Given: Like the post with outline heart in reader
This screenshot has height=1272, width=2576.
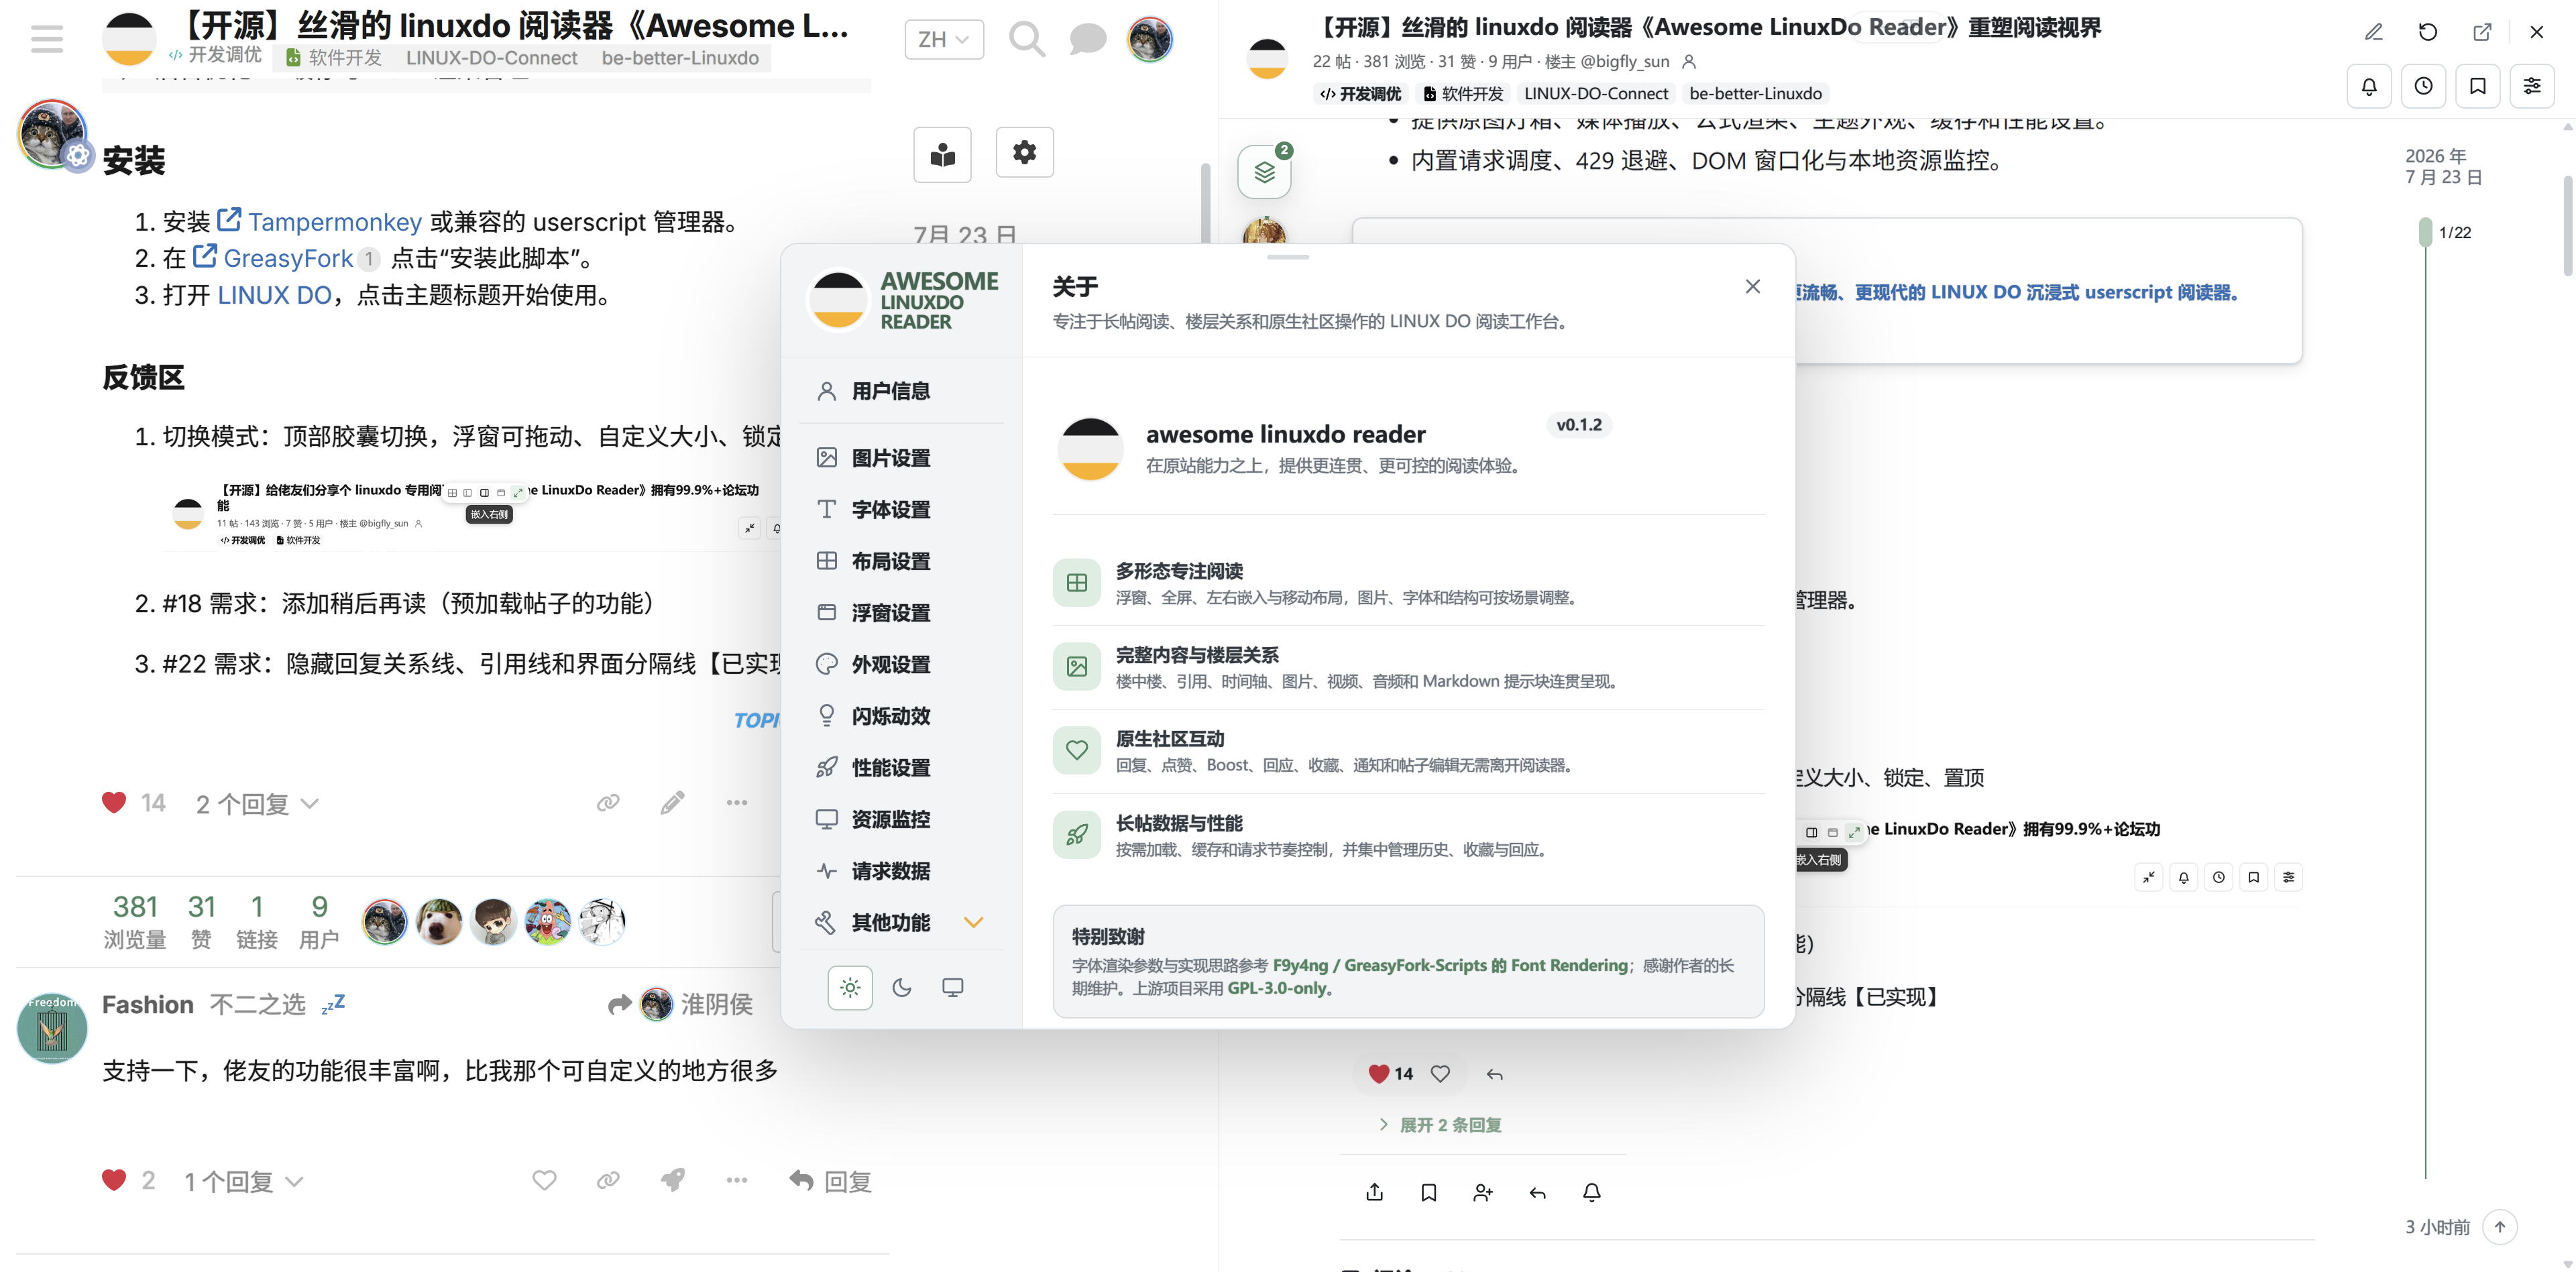Looking at the screenshot, I should (x=1440, y=1074).
